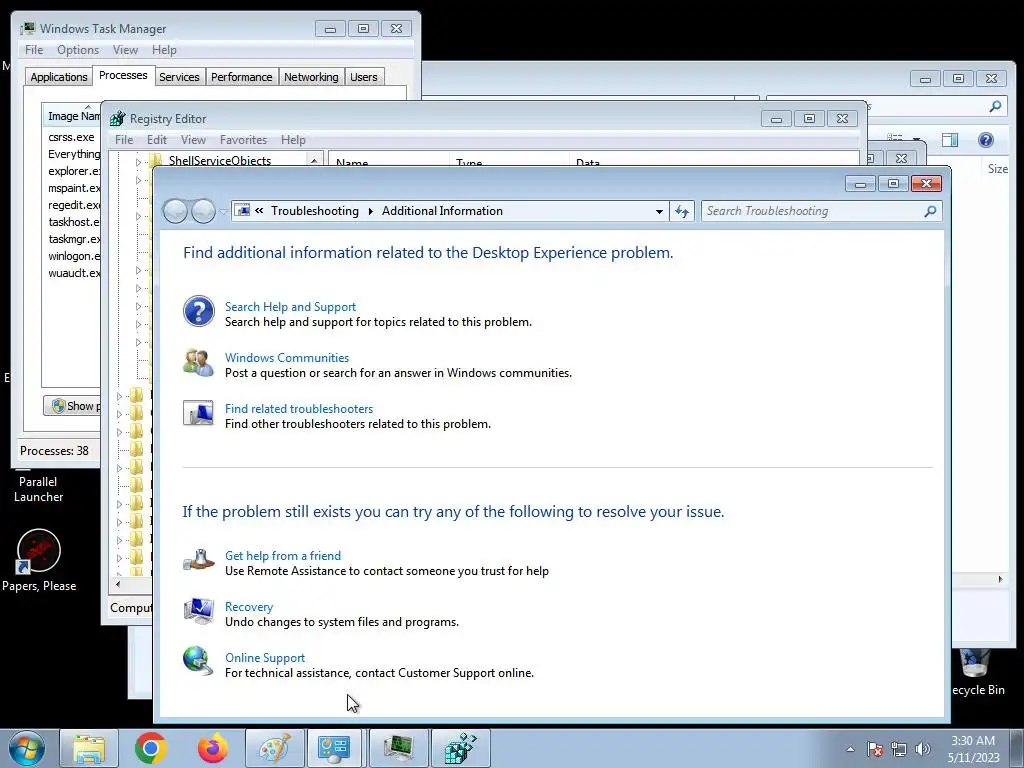Click the Get help from a friend icon

pyautogui.click(x=199, y=560)
